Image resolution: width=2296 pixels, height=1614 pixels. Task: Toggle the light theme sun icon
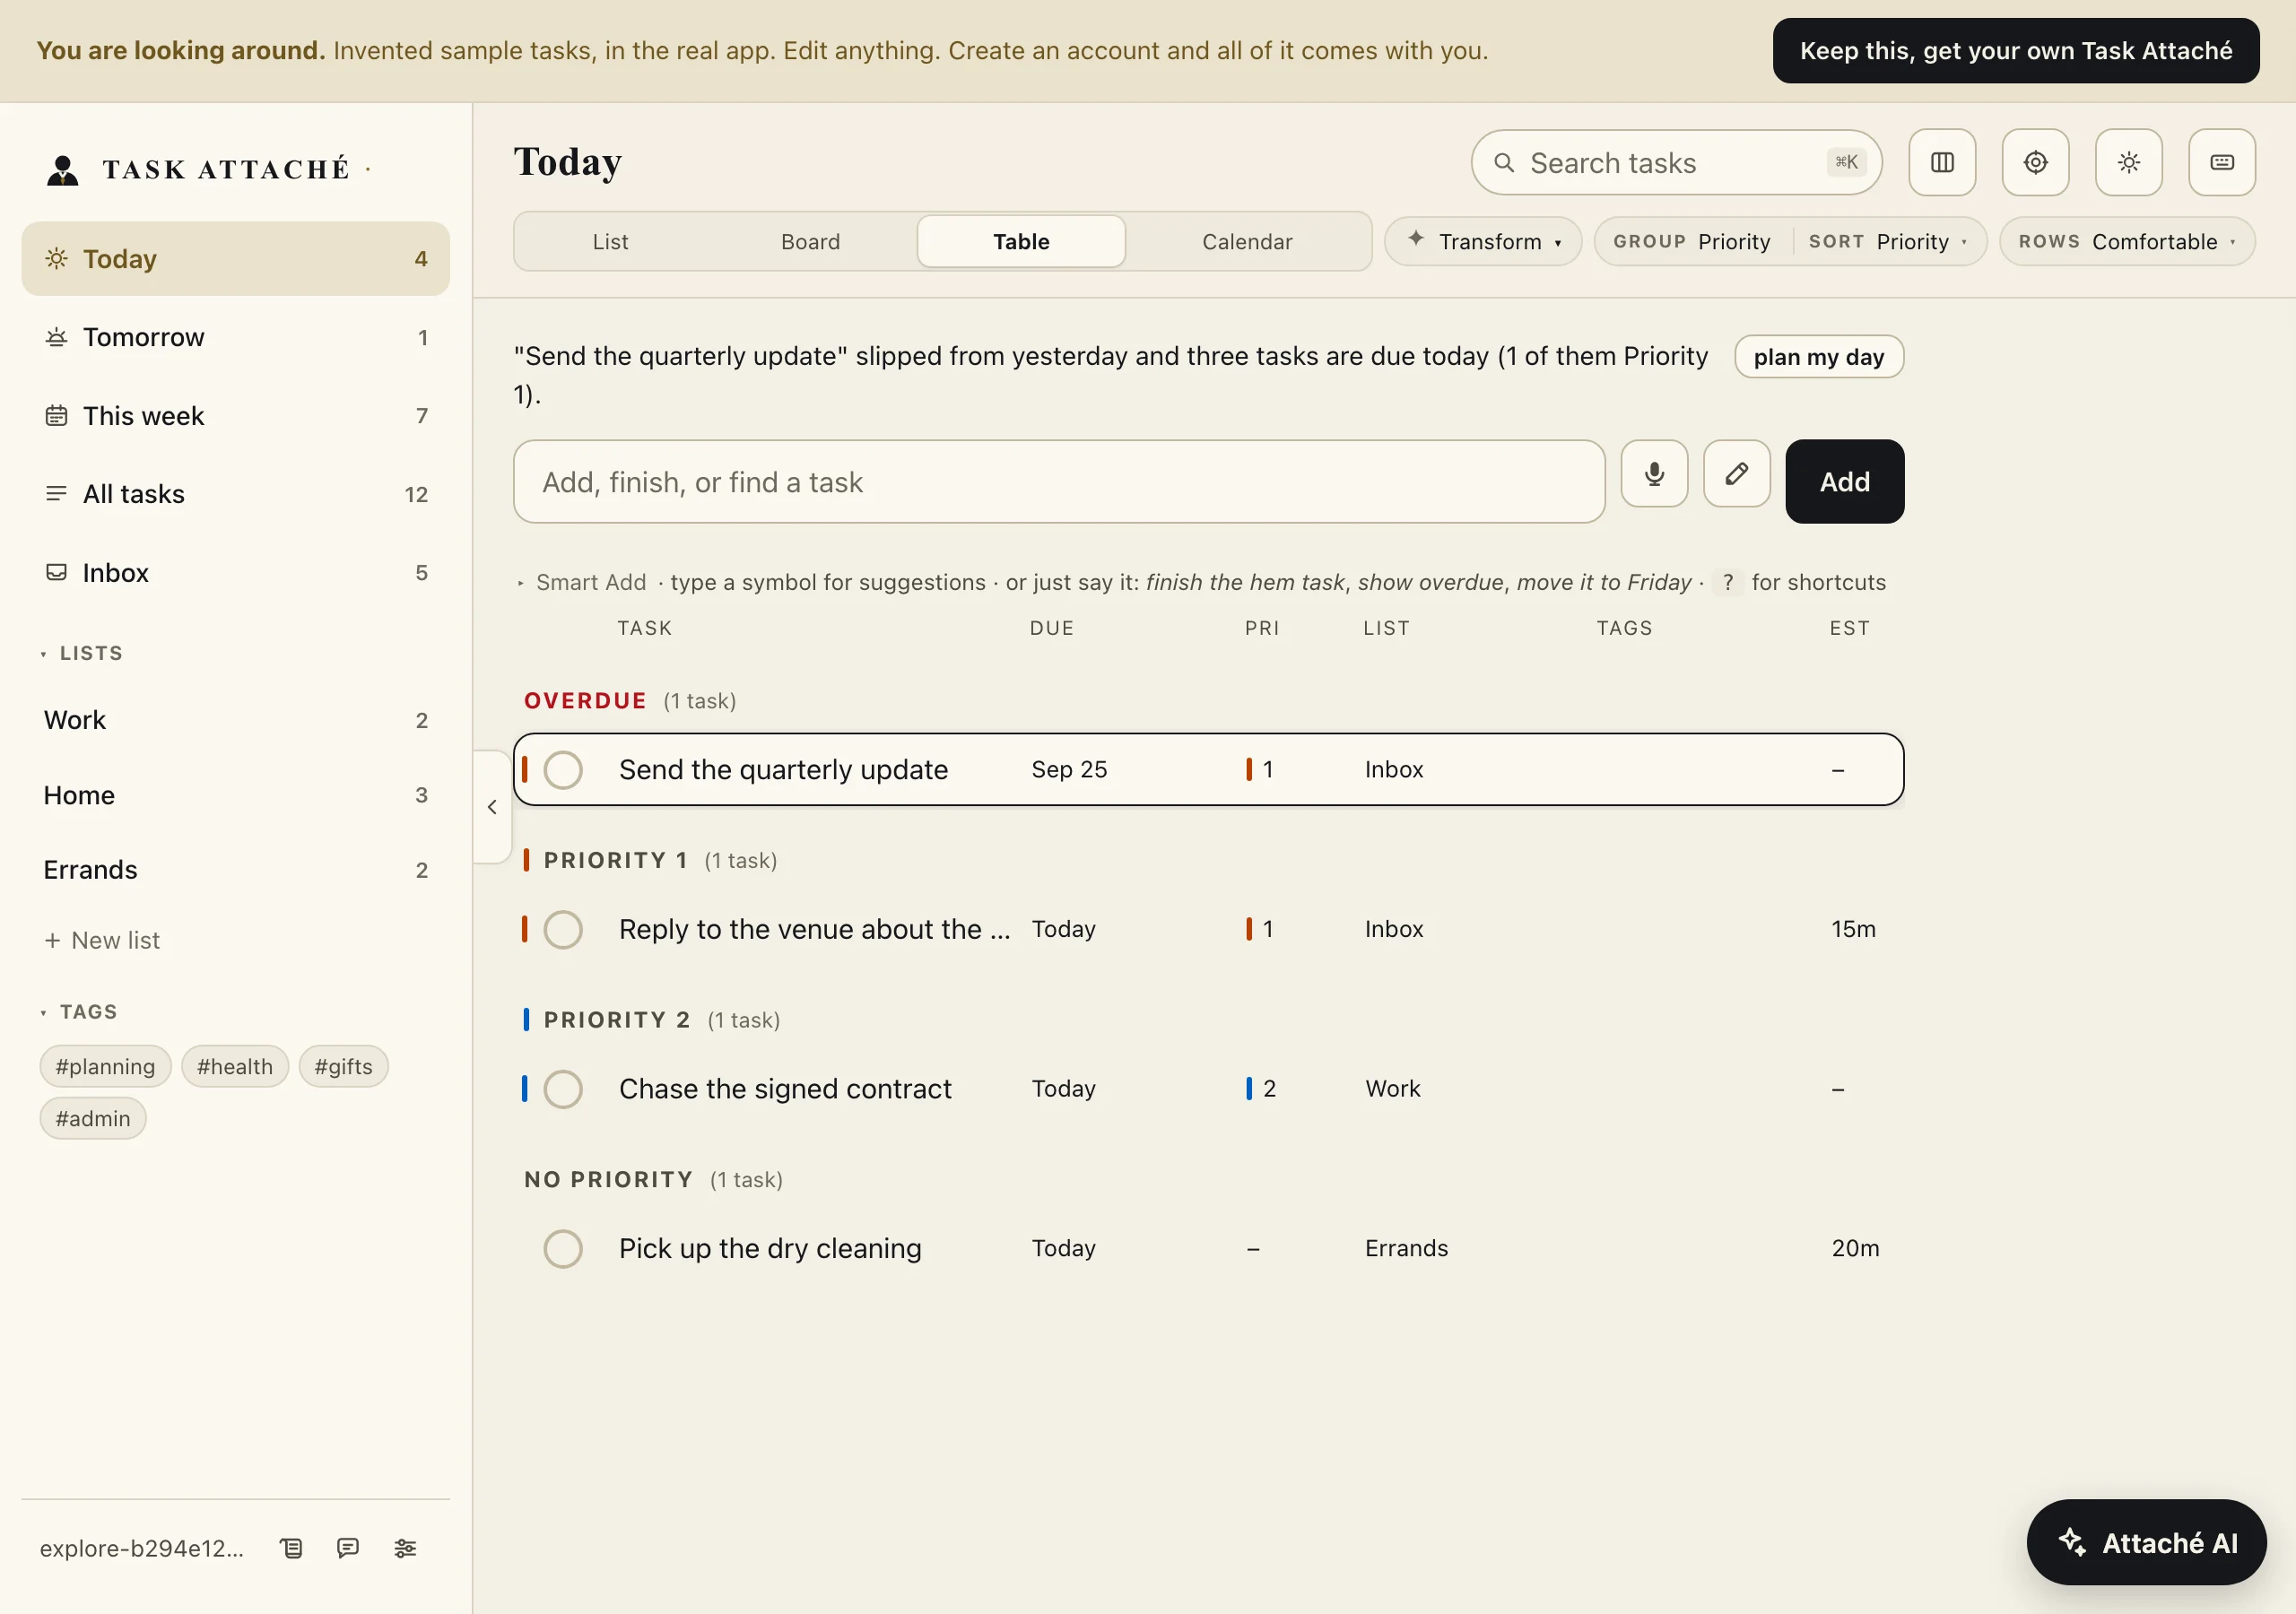pos(2129,162)
